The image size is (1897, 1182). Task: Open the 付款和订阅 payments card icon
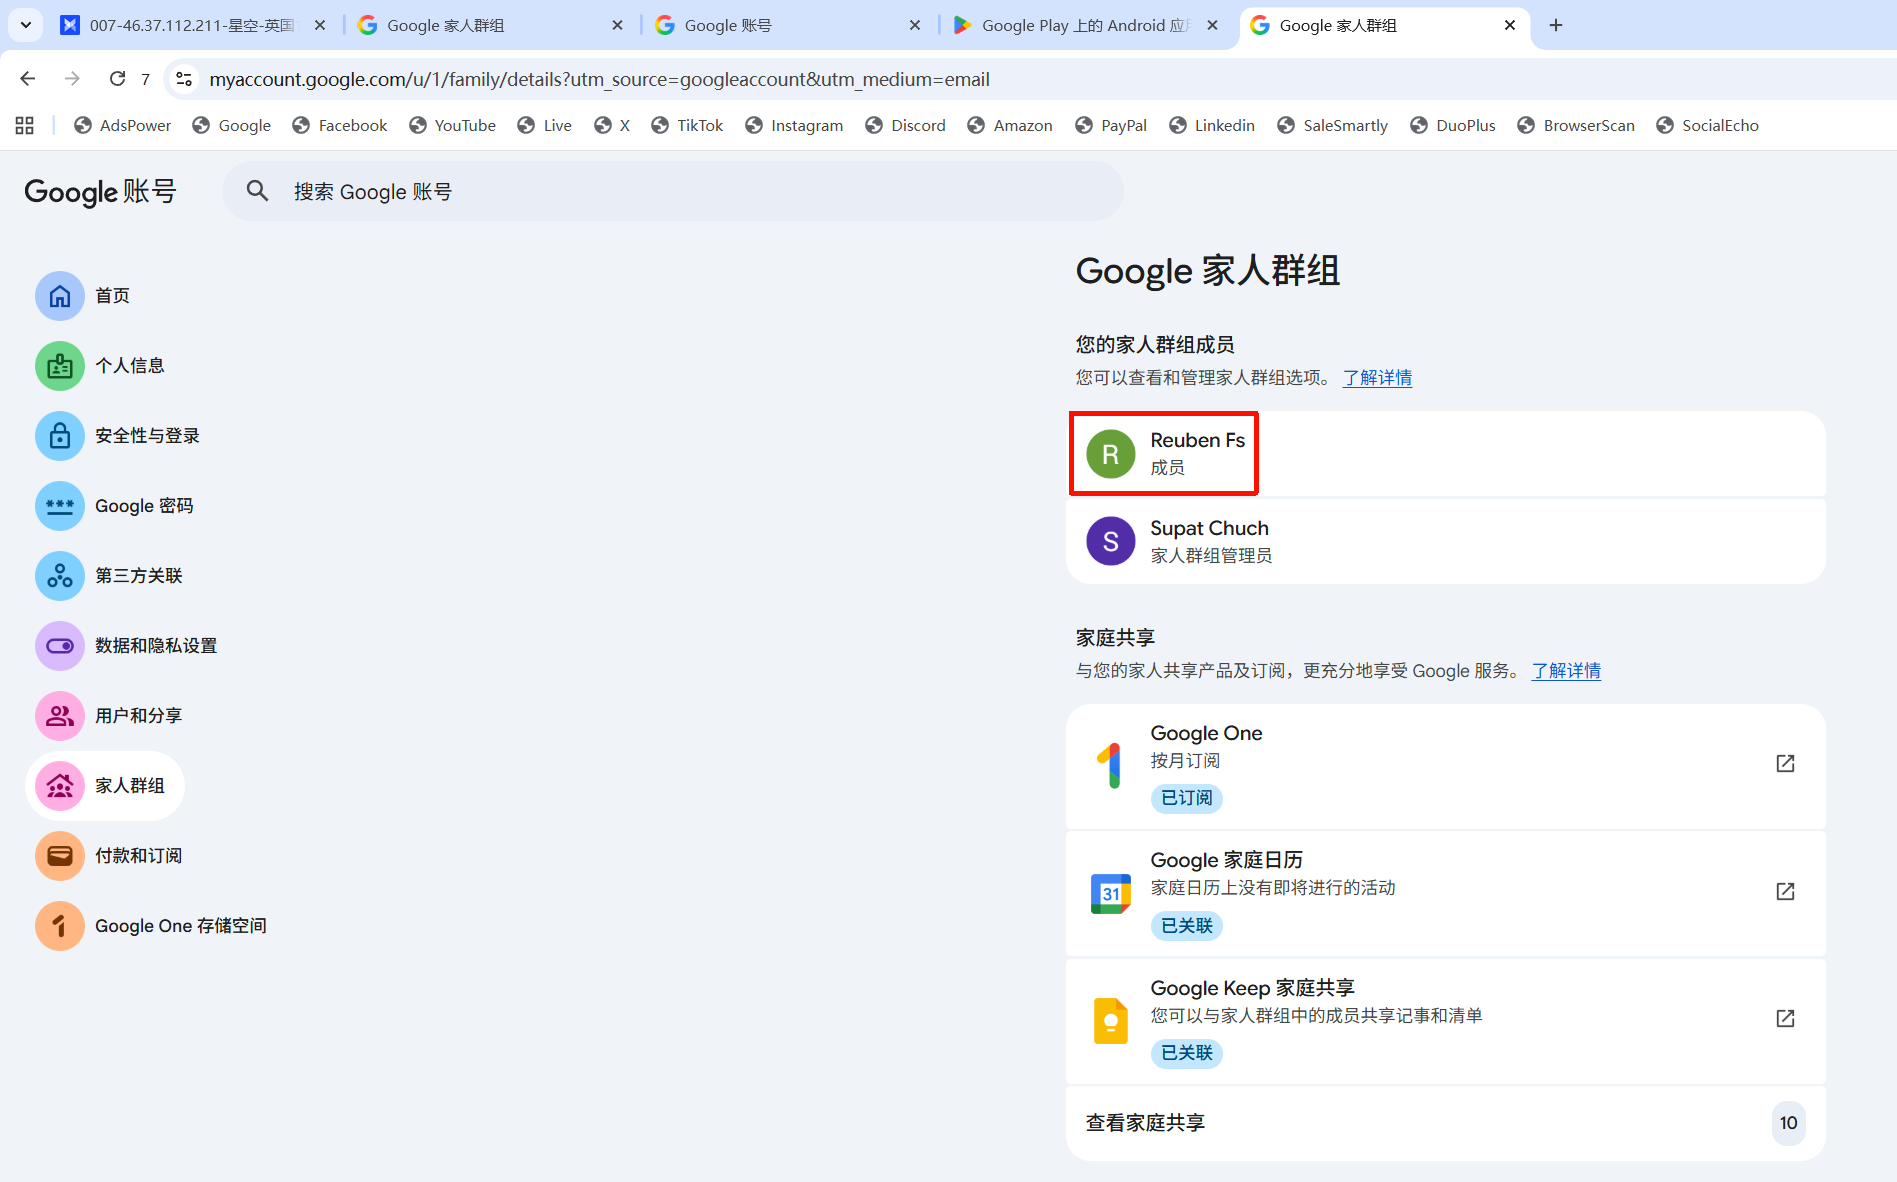[x=60, y=856]
